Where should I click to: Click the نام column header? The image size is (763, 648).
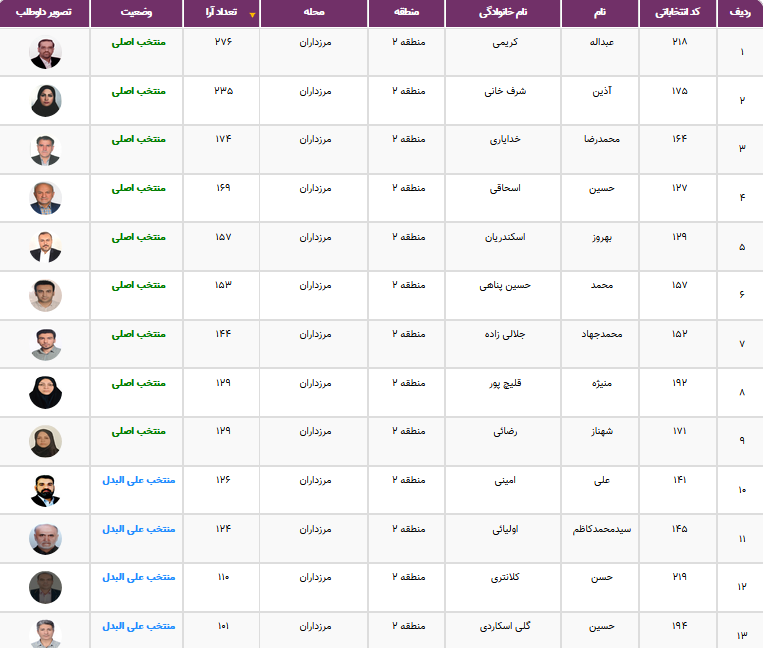(600, 13)
